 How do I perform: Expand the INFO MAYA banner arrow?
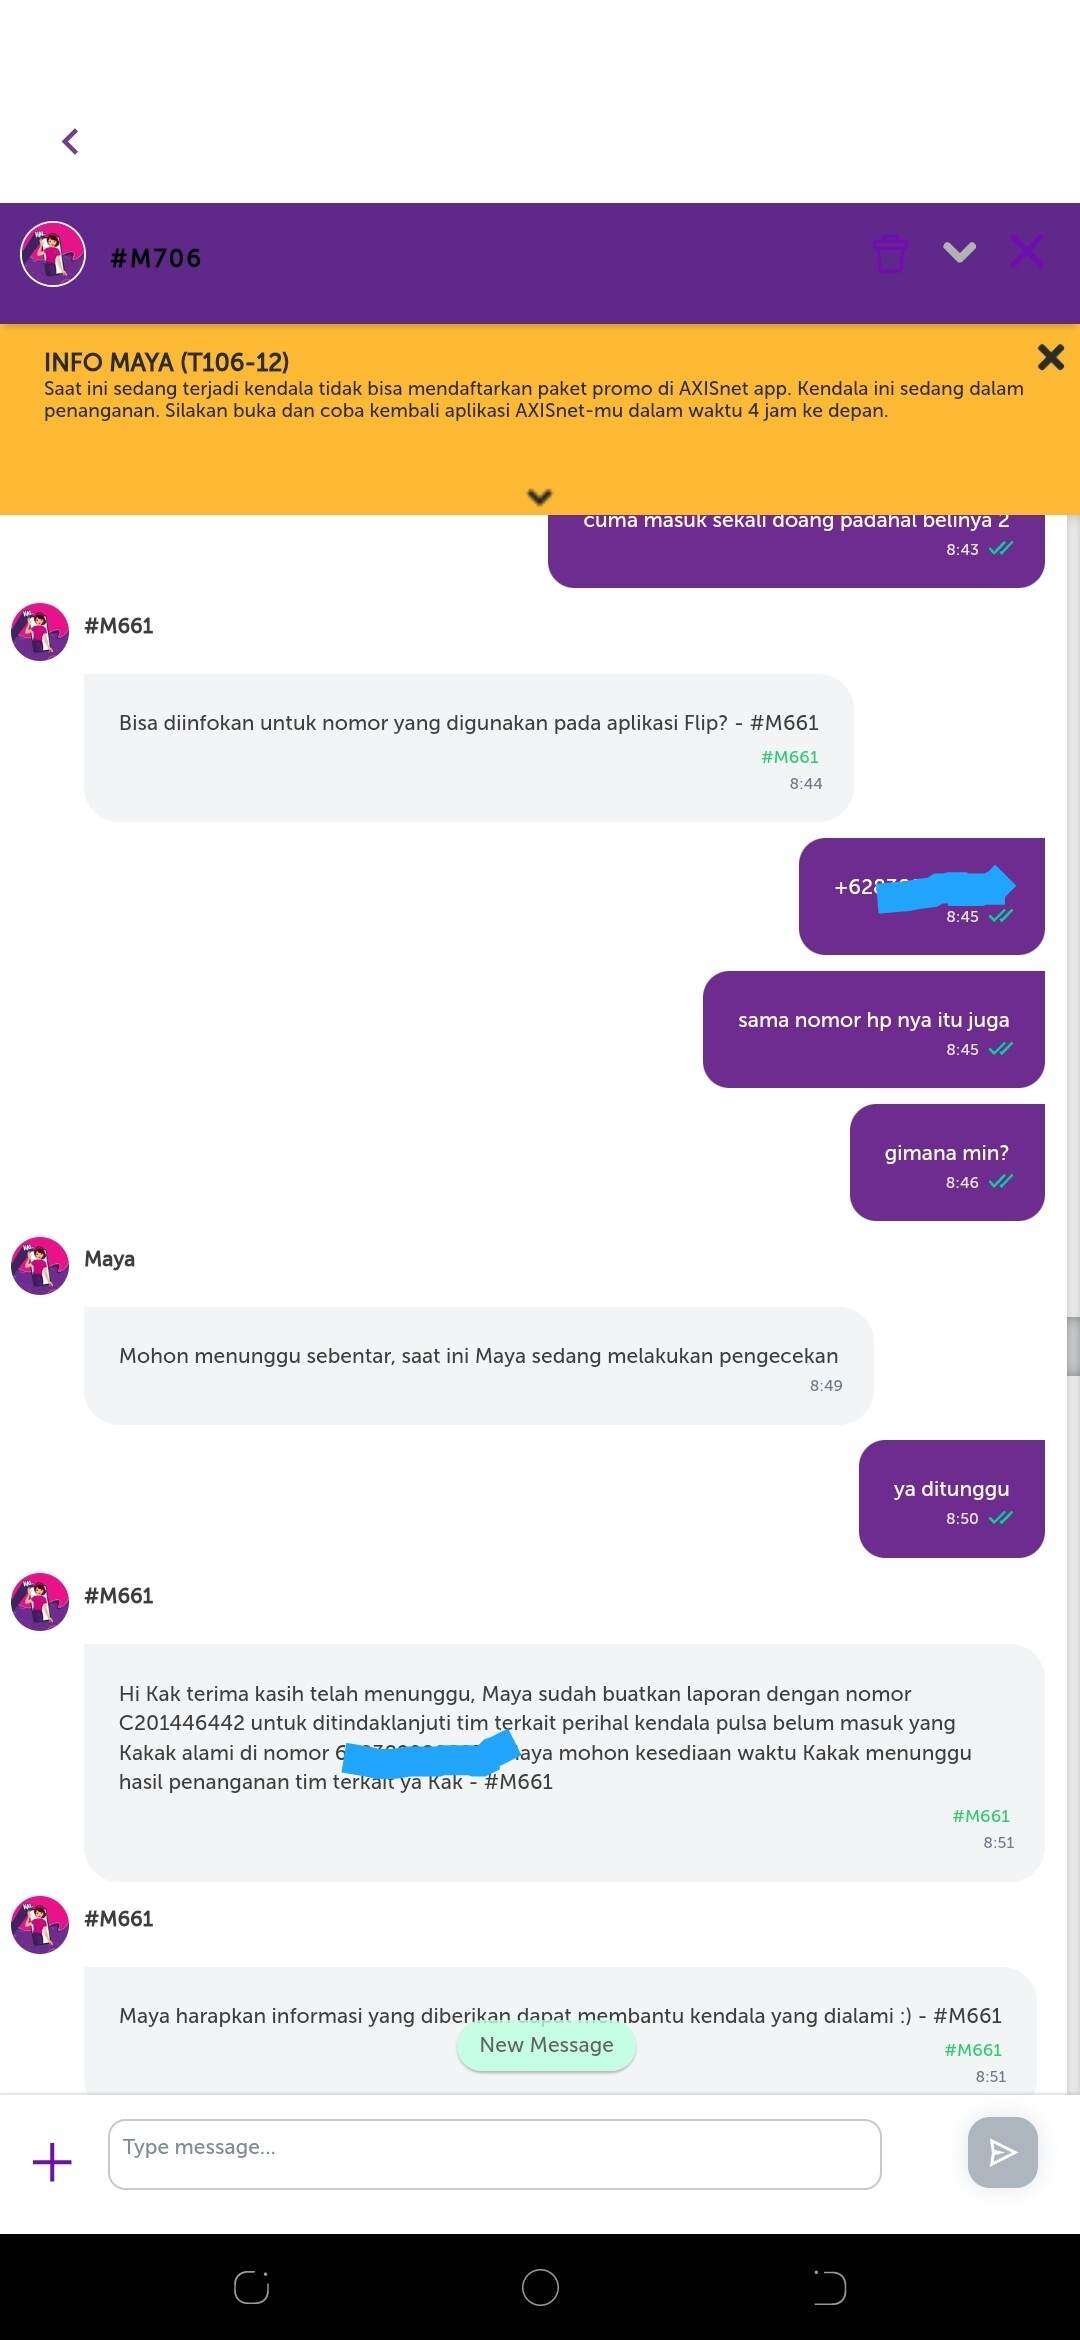pyautogui.click(x=540, y=496)
